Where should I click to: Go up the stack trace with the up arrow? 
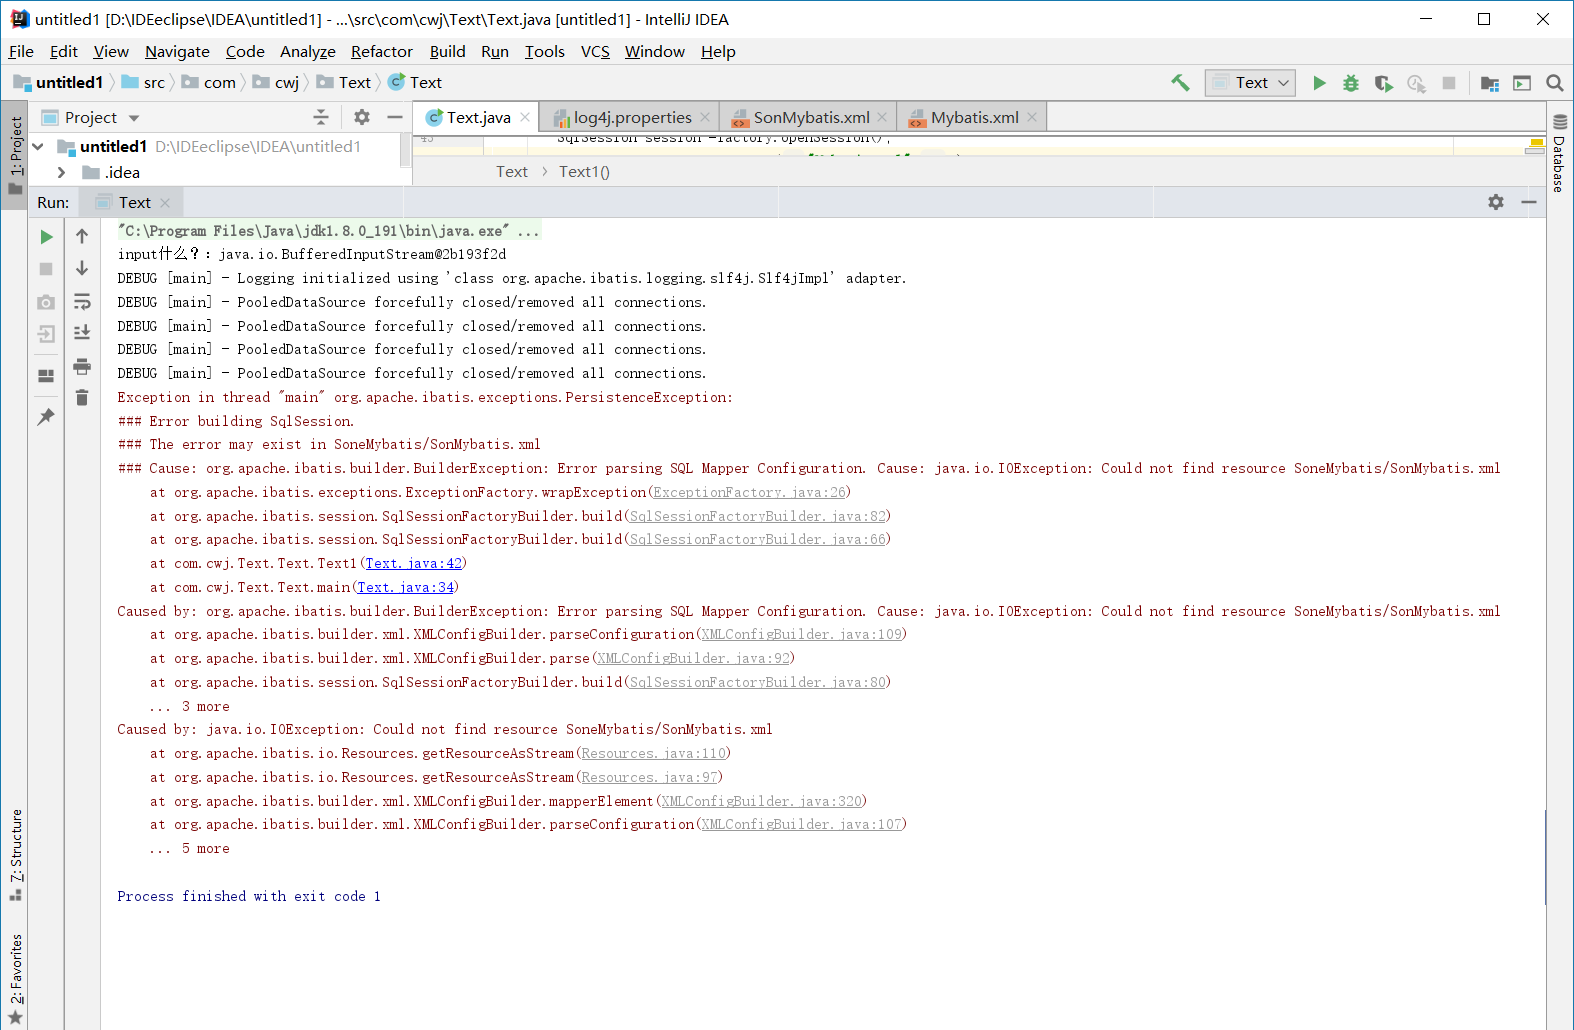click(x=82, y=237)
